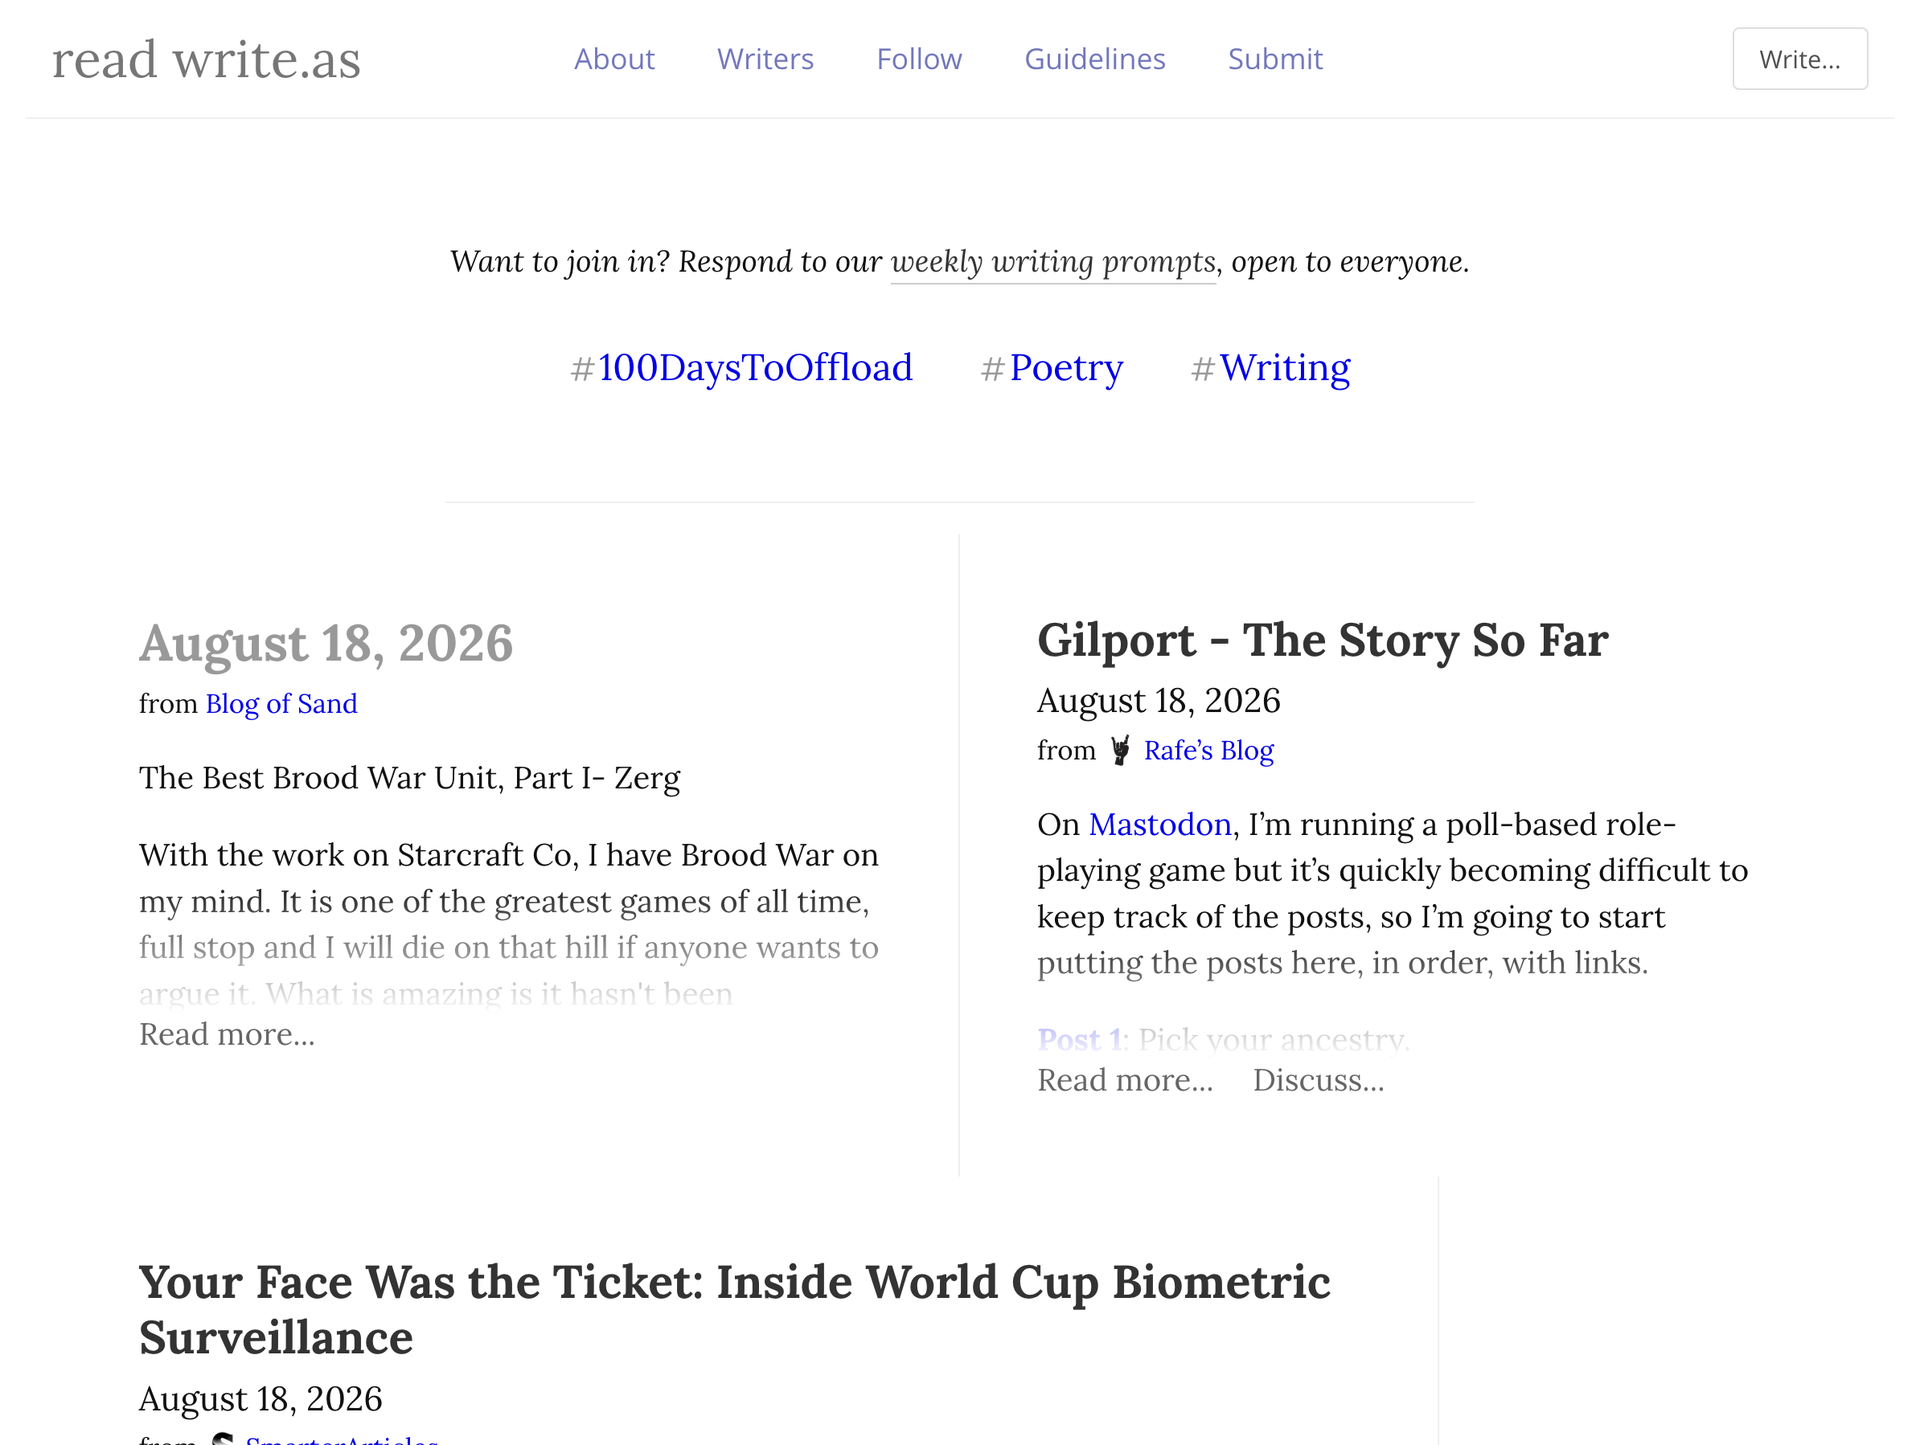
Task: Open the About page
Action: point(614,59)
